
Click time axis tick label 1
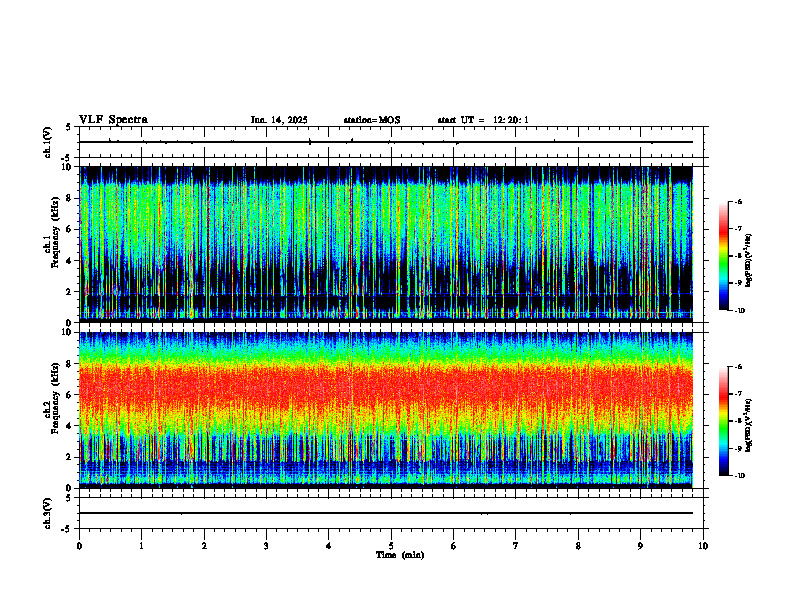(141, 546)
